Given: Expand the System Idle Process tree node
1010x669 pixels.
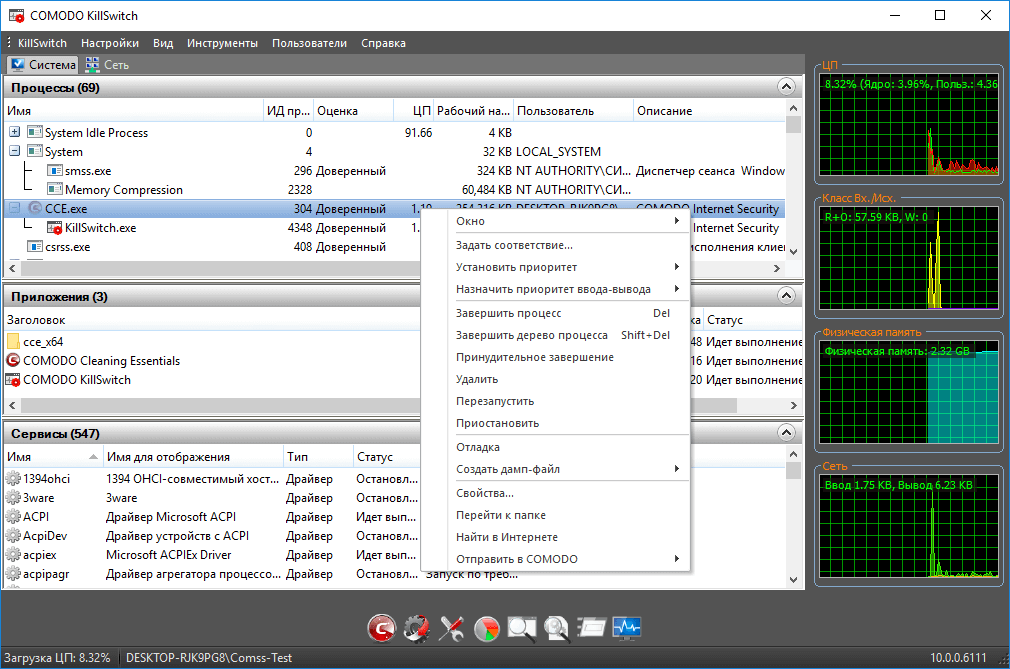Looking at the screenshot, I should pos(14,132).
